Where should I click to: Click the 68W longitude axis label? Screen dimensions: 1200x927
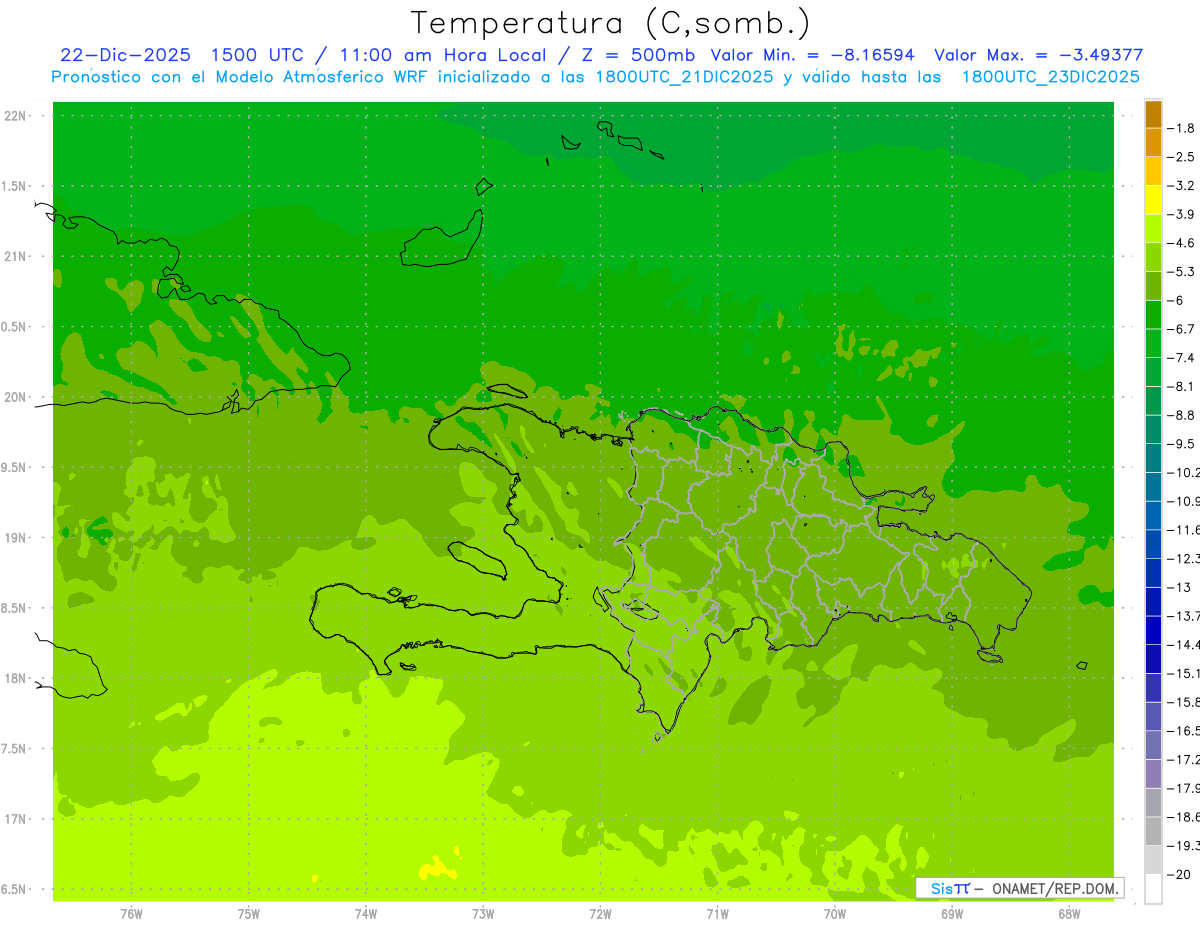[1068, 914]
